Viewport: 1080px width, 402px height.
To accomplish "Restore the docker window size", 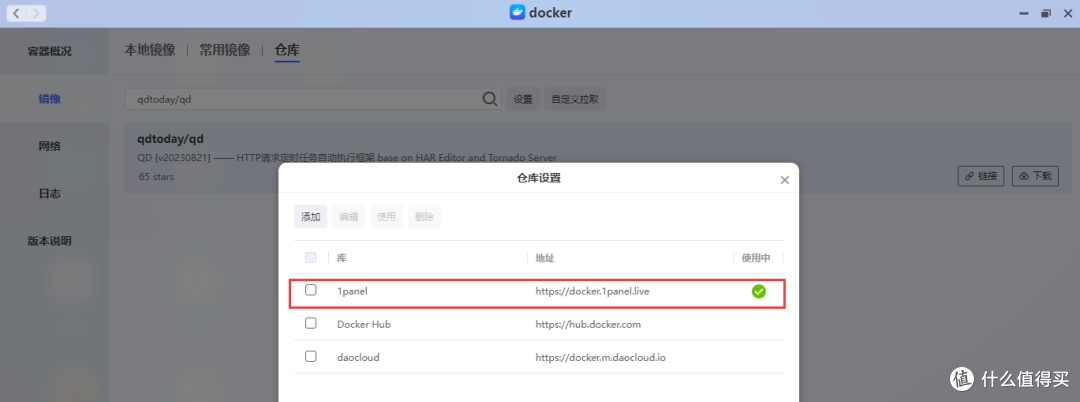I will 1046,13.
